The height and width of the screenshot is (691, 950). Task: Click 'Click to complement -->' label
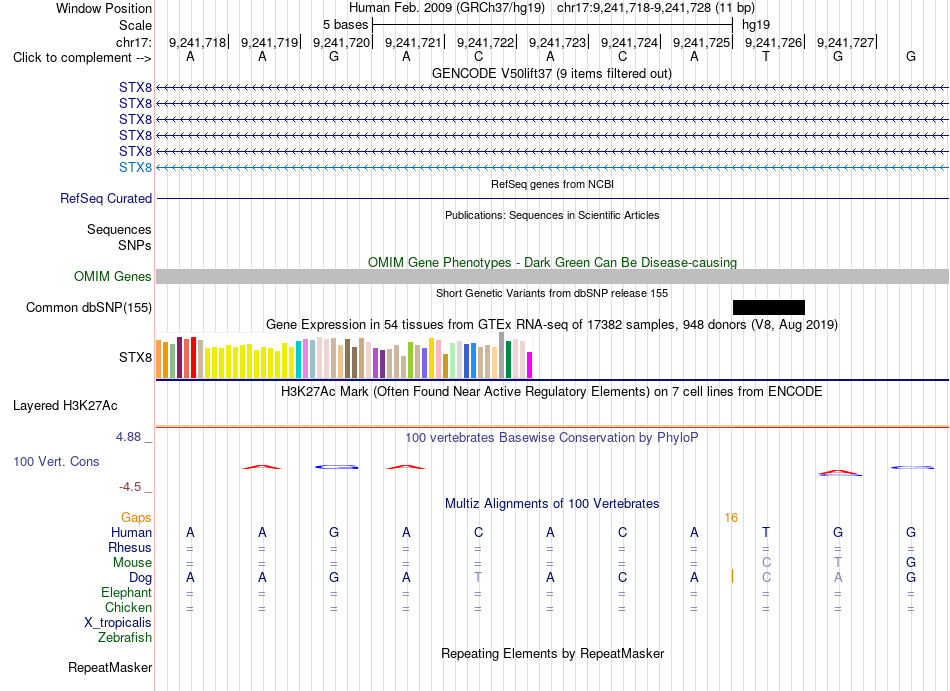tap(82, 58)
